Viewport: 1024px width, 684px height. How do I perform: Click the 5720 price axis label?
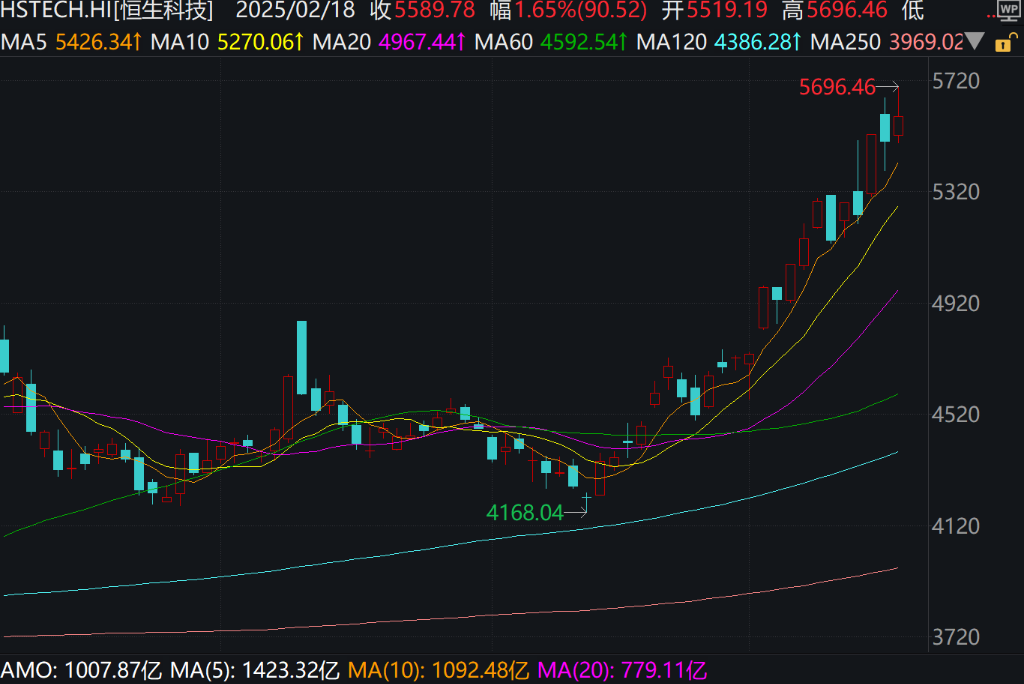click(x=956, y=81)
